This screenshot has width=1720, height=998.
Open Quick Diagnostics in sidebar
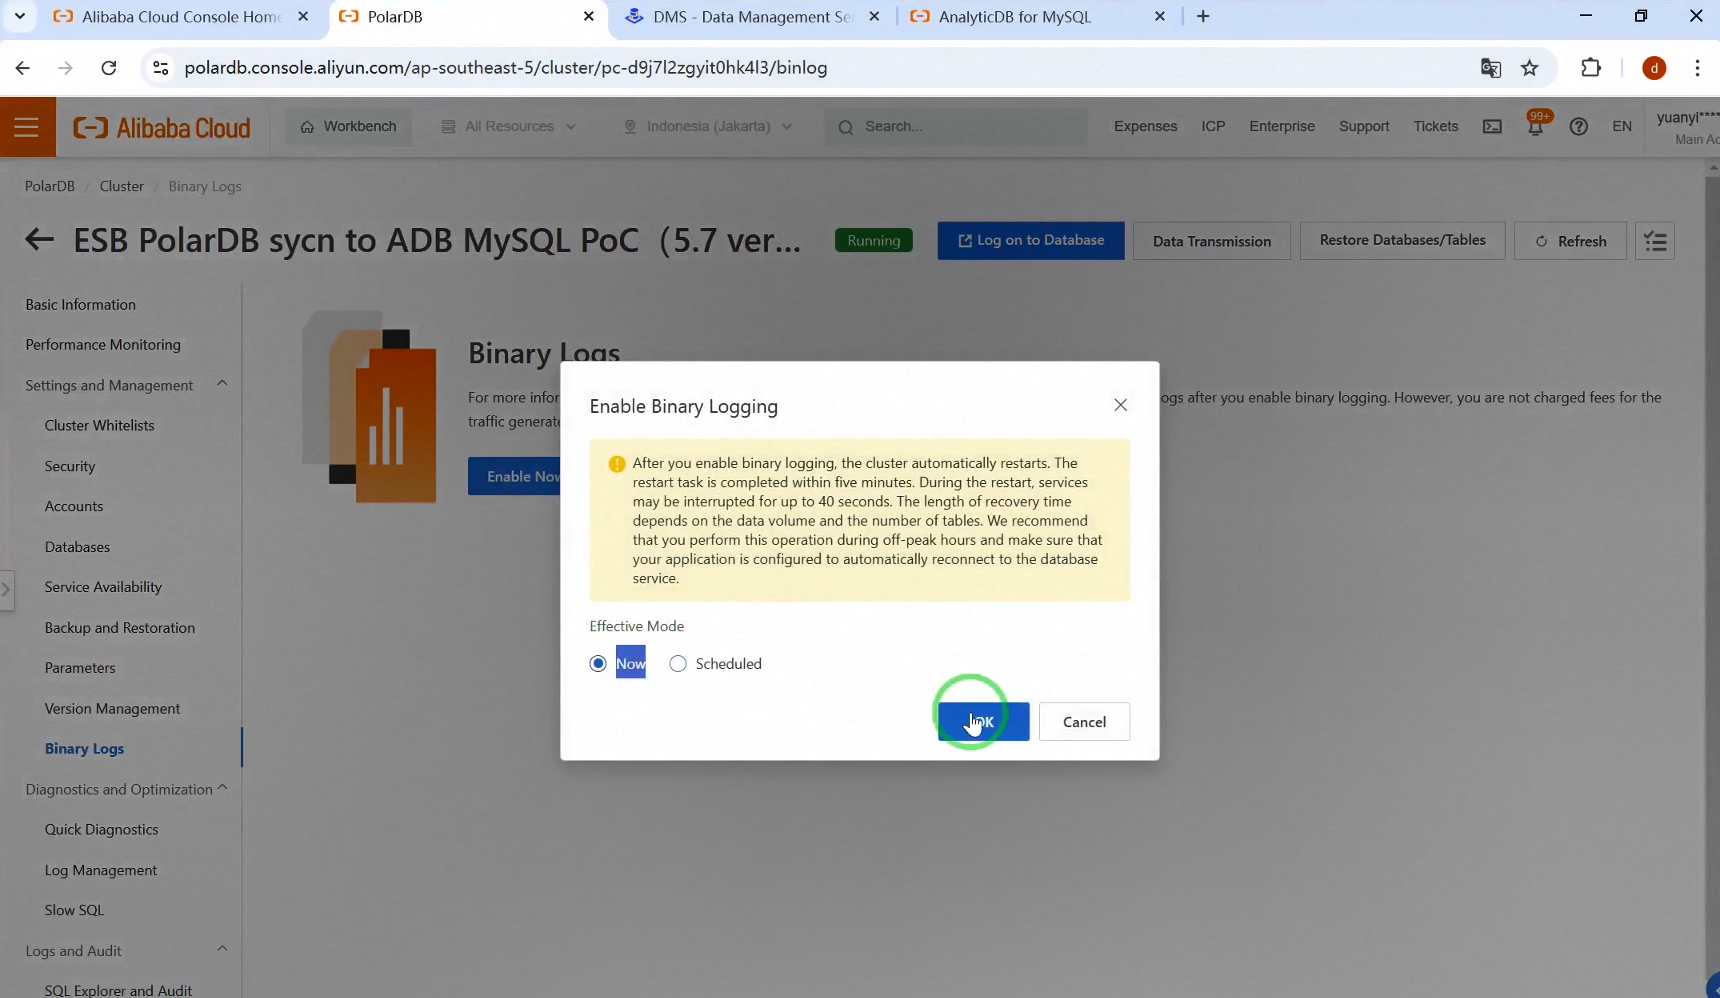101,829
